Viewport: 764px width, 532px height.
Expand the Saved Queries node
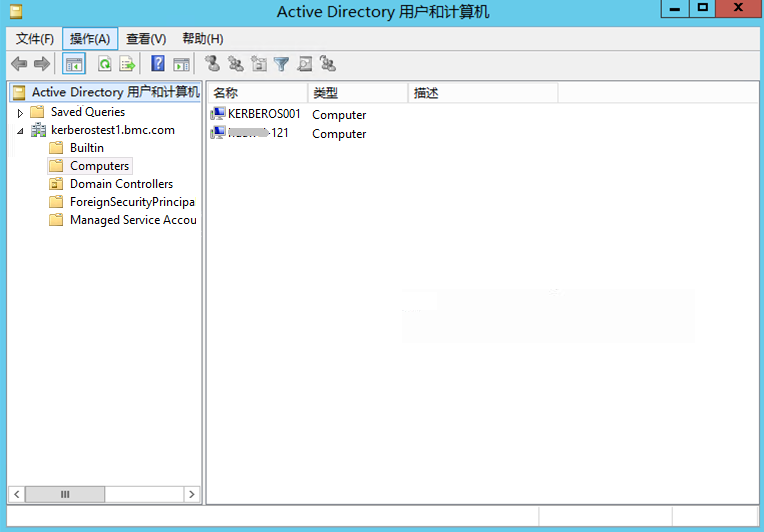20,113
